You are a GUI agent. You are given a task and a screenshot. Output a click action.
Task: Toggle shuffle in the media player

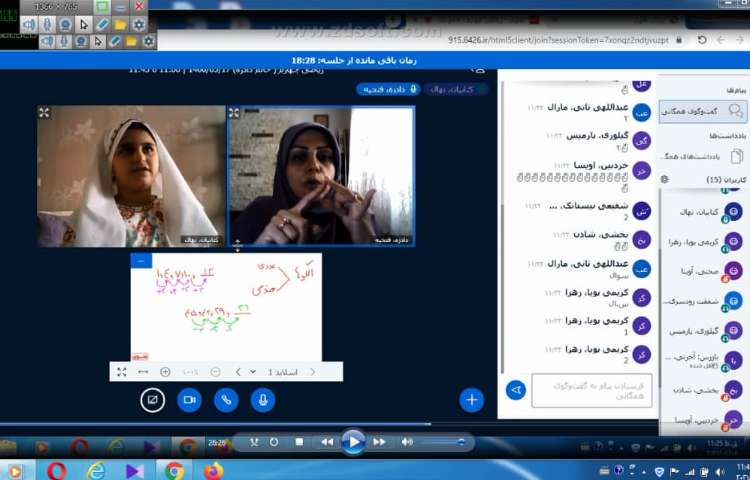(x=254, y=442)
